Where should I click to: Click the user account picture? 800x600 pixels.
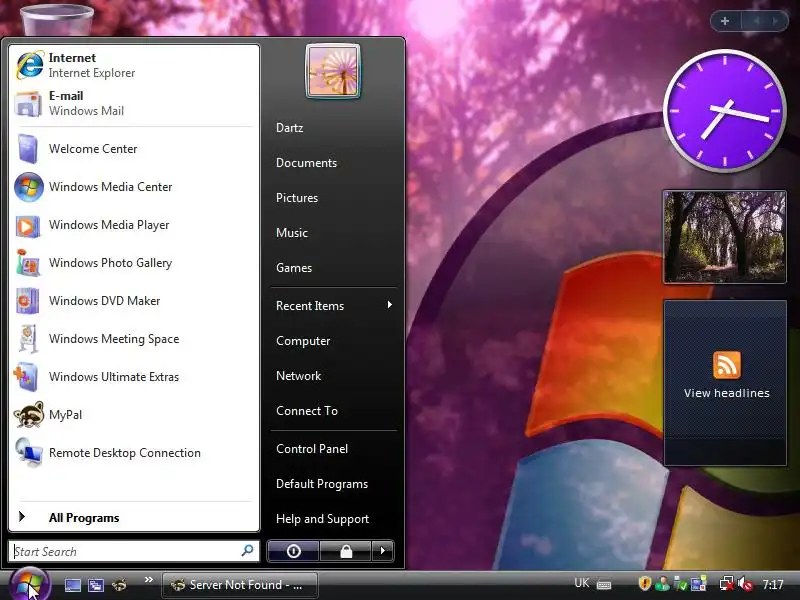click(333, 71)
